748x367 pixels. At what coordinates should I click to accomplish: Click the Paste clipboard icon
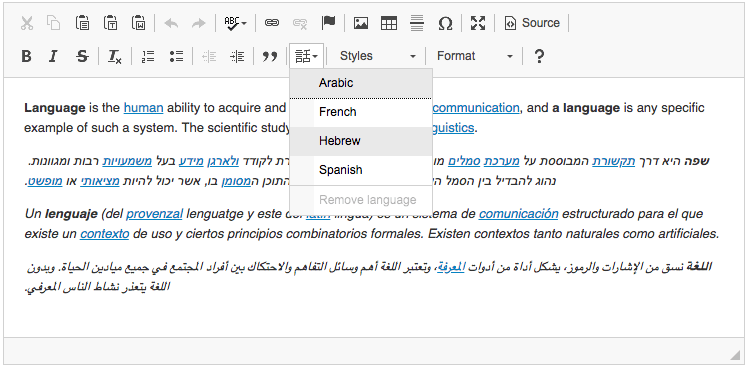coord(82,23)
